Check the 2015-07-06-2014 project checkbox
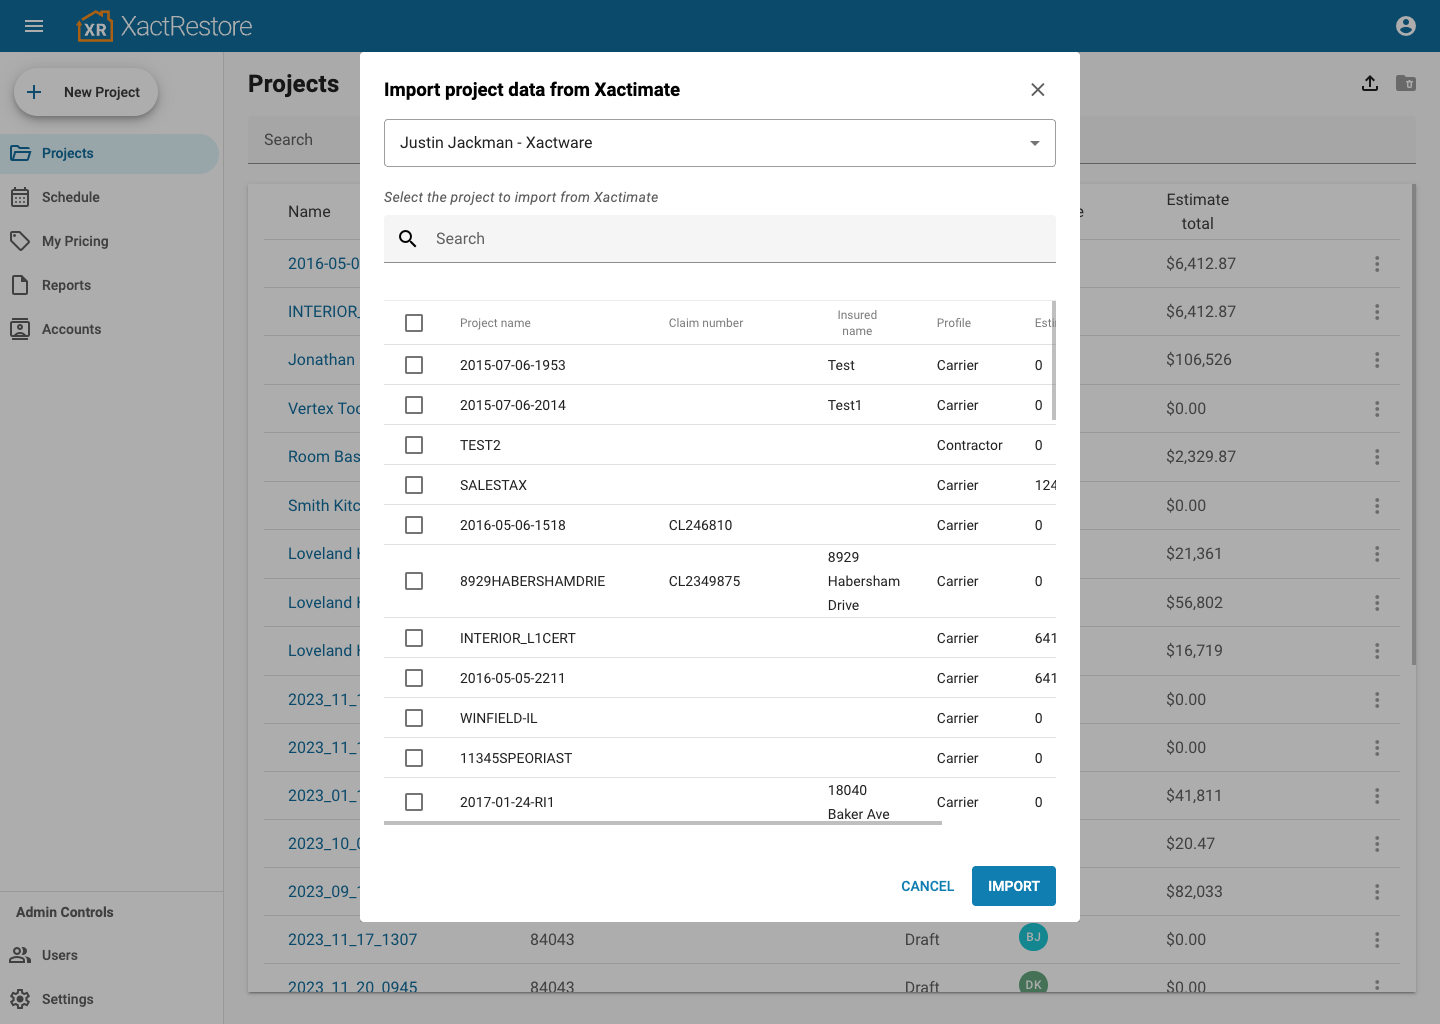Image resolution: width=1440 pixels, height=1024 pixels. coord(414,405)
